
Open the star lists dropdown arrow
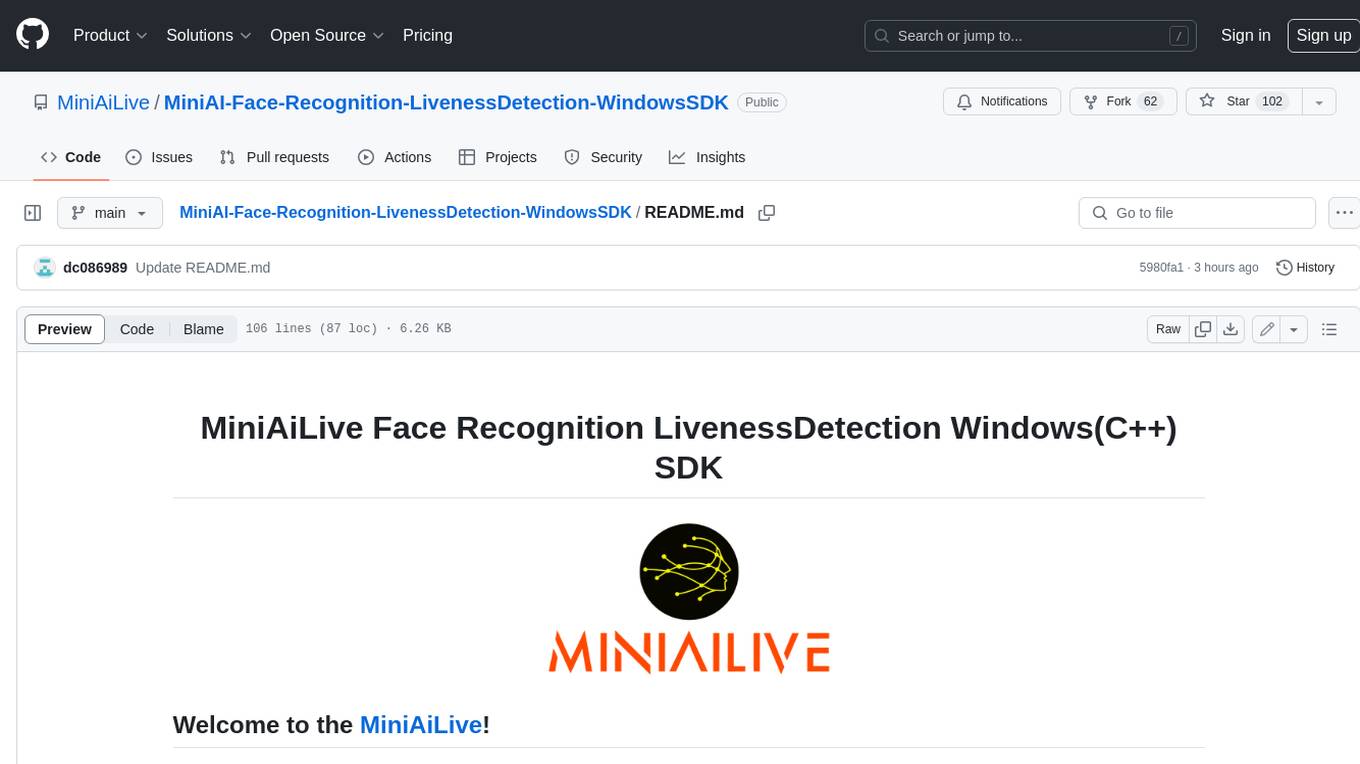[1319, 101]
